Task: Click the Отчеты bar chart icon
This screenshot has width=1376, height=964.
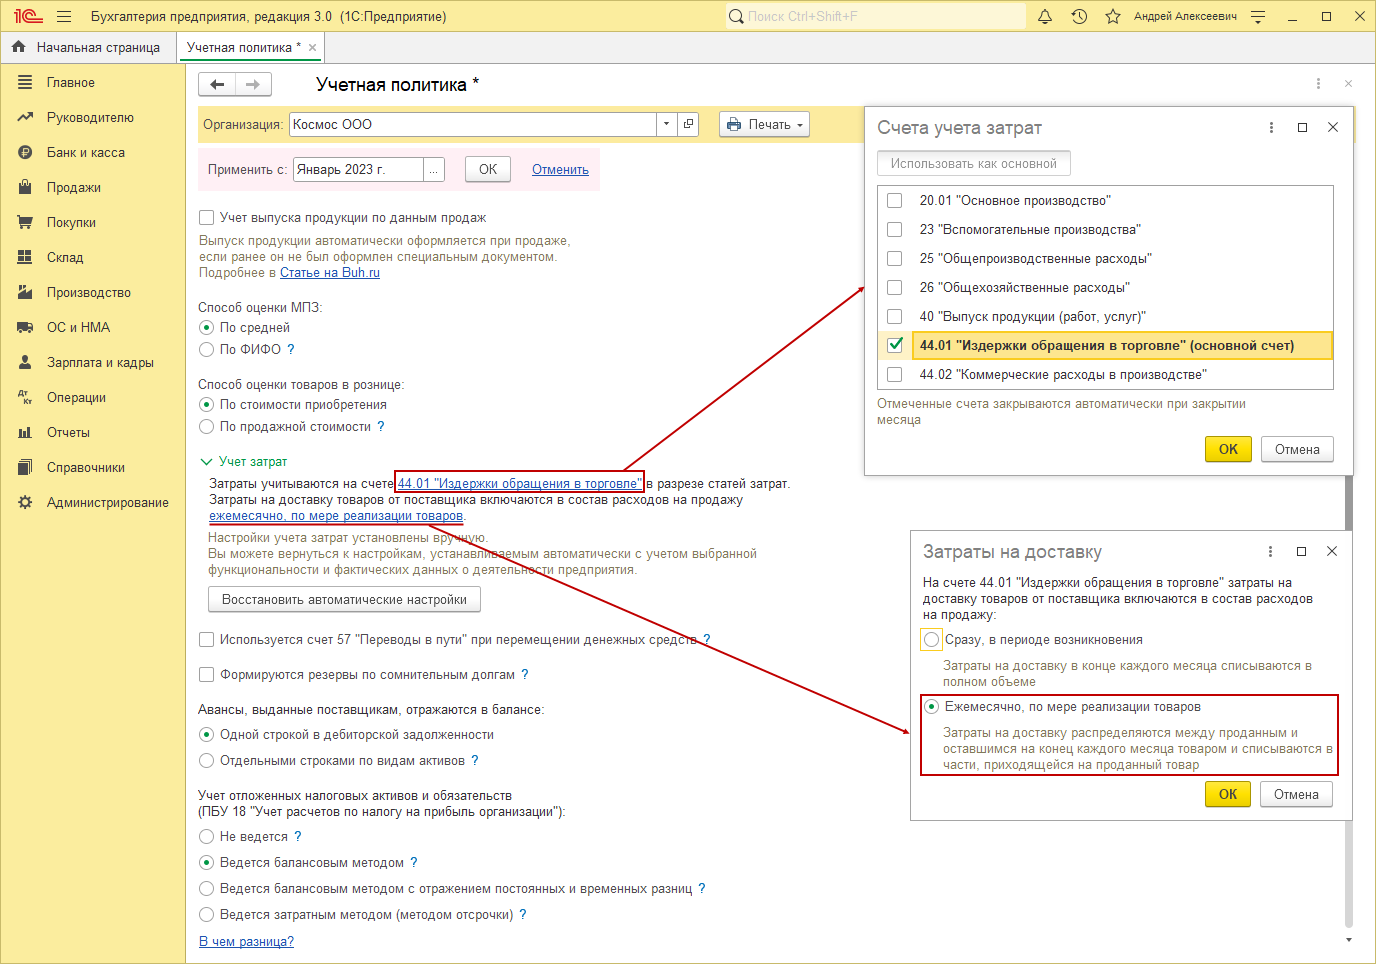Action: click(25, 432)
